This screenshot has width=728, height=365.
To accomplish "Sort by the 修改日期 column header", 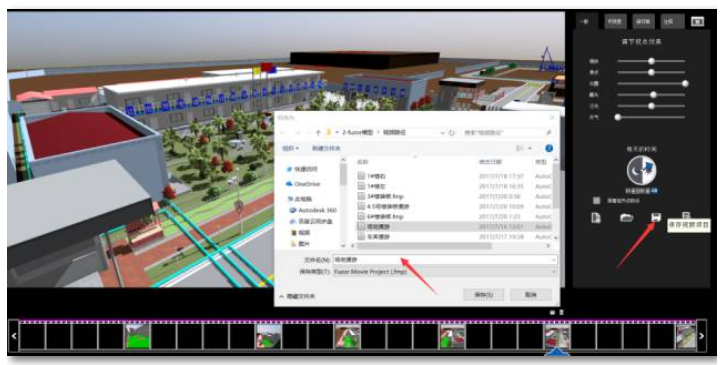I will pyautogui.click(x=490, y=162).
